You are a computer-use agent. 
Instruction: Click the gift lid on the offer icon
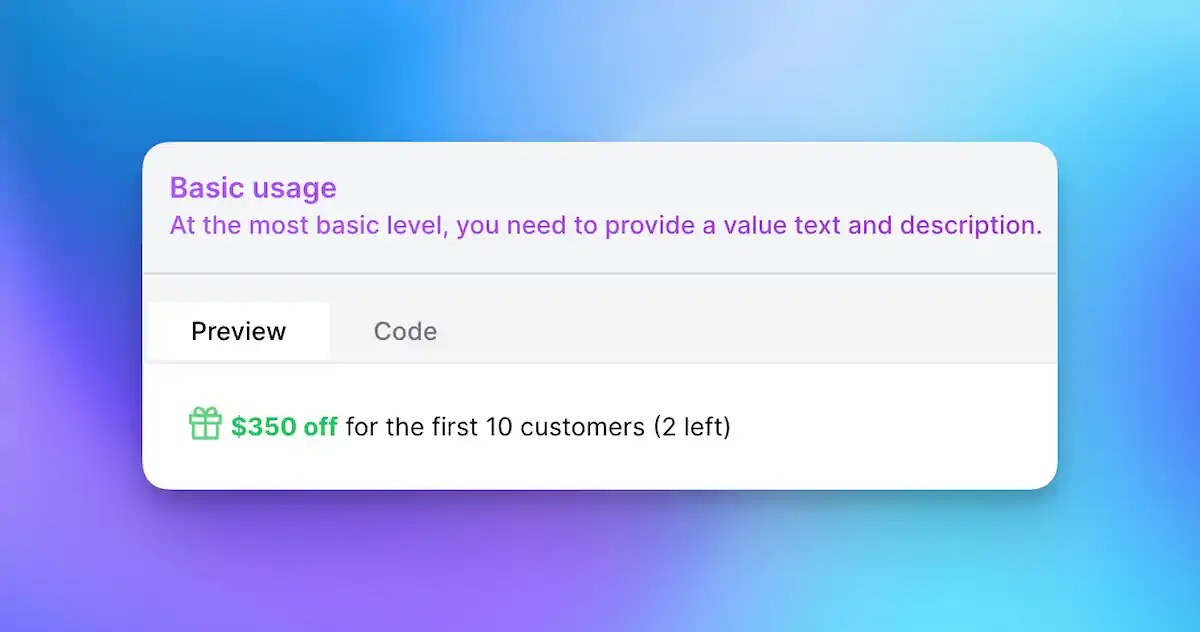point(205,419)
